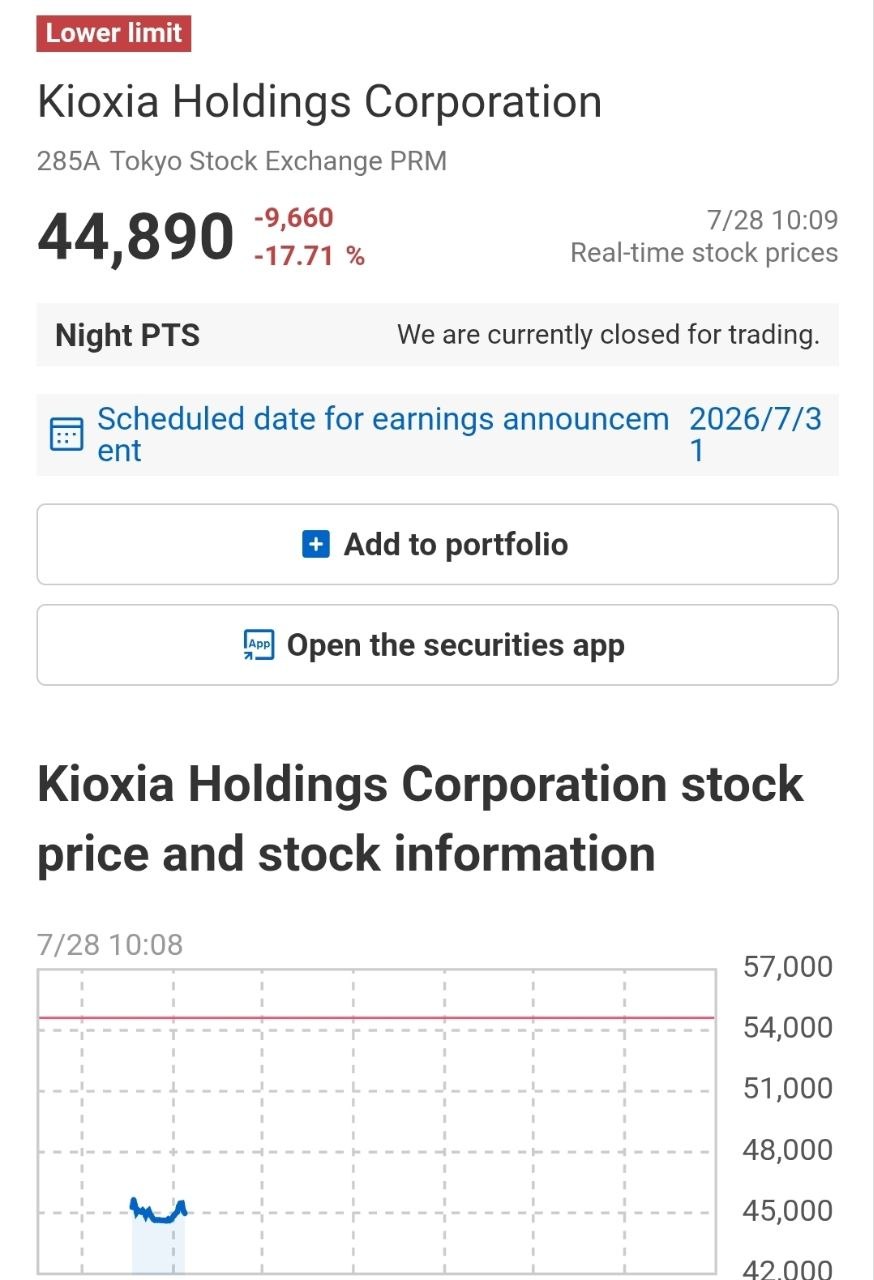The height and width of the screenshot is (1280, 874).
Task: Click the blue price line on the chart
Action: (159, 1210)
